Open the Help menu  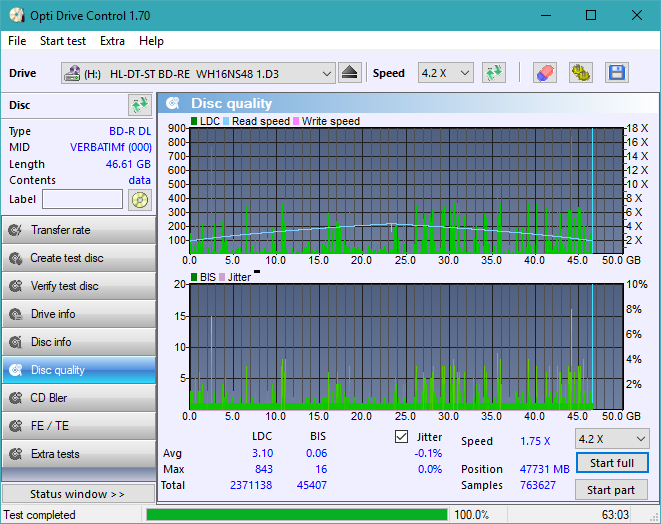tap(151, 41)
